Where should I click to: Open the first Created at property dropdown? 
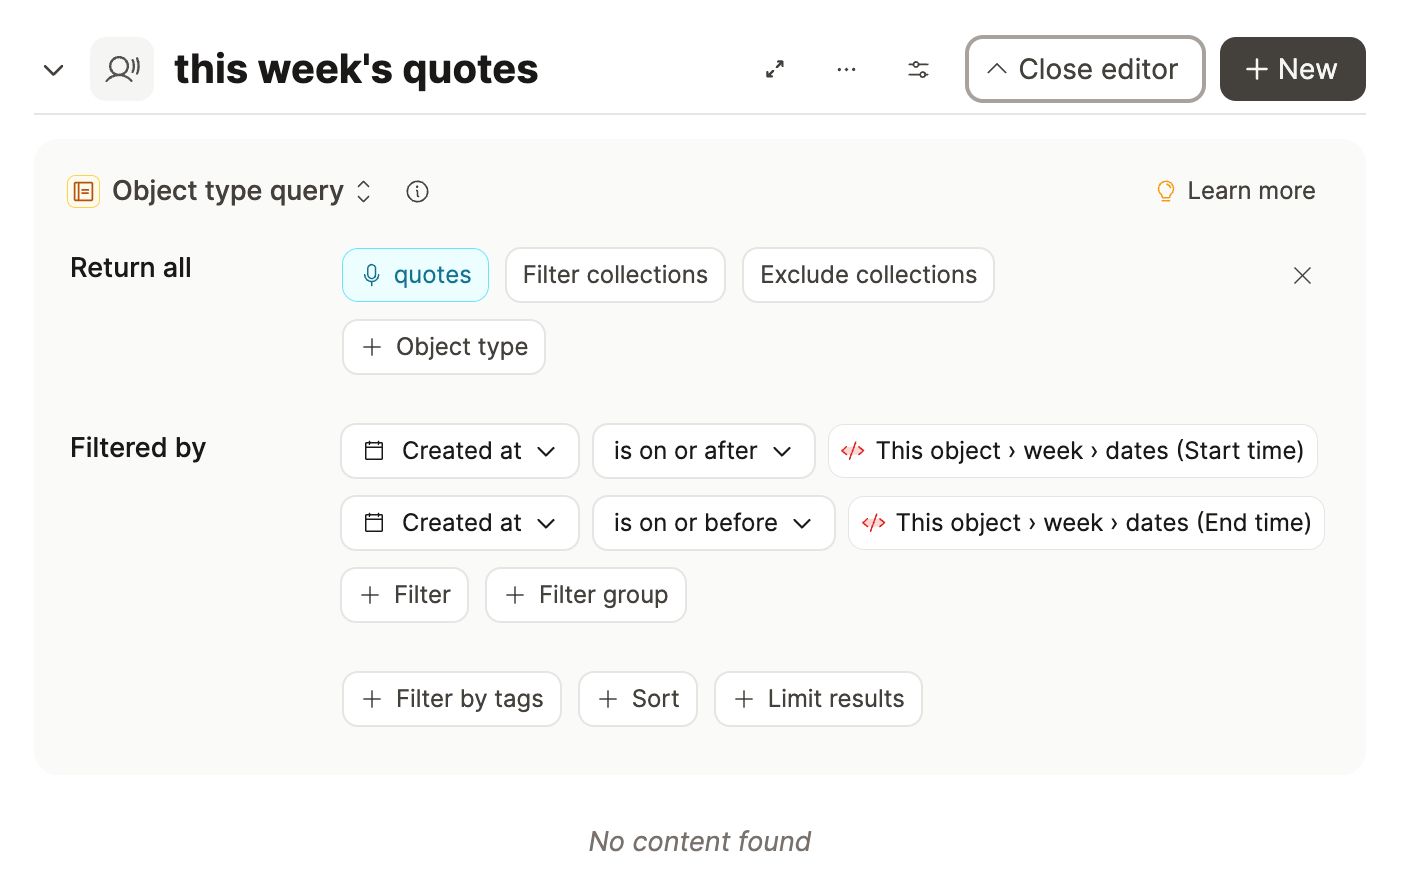460,451
